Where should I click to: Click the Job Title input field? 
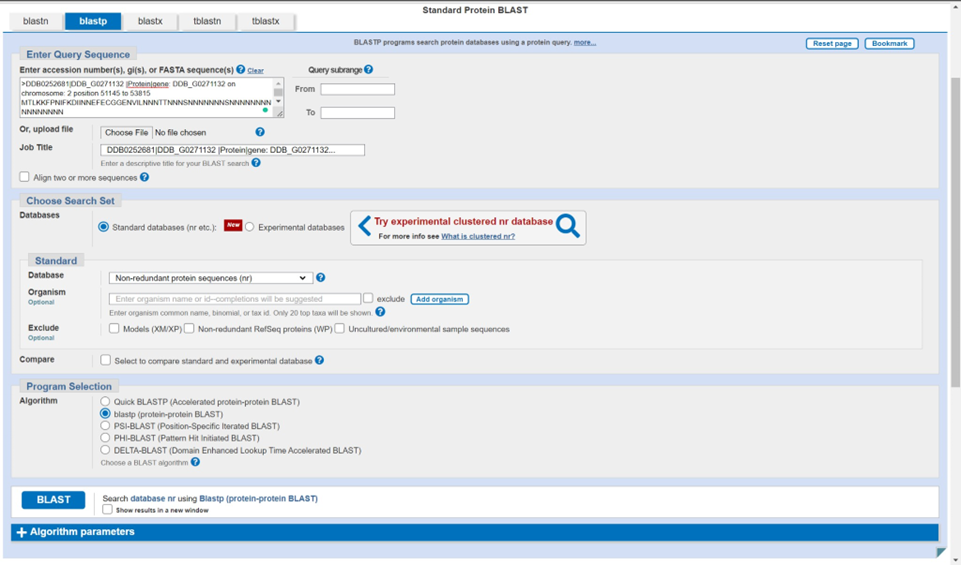232,150
